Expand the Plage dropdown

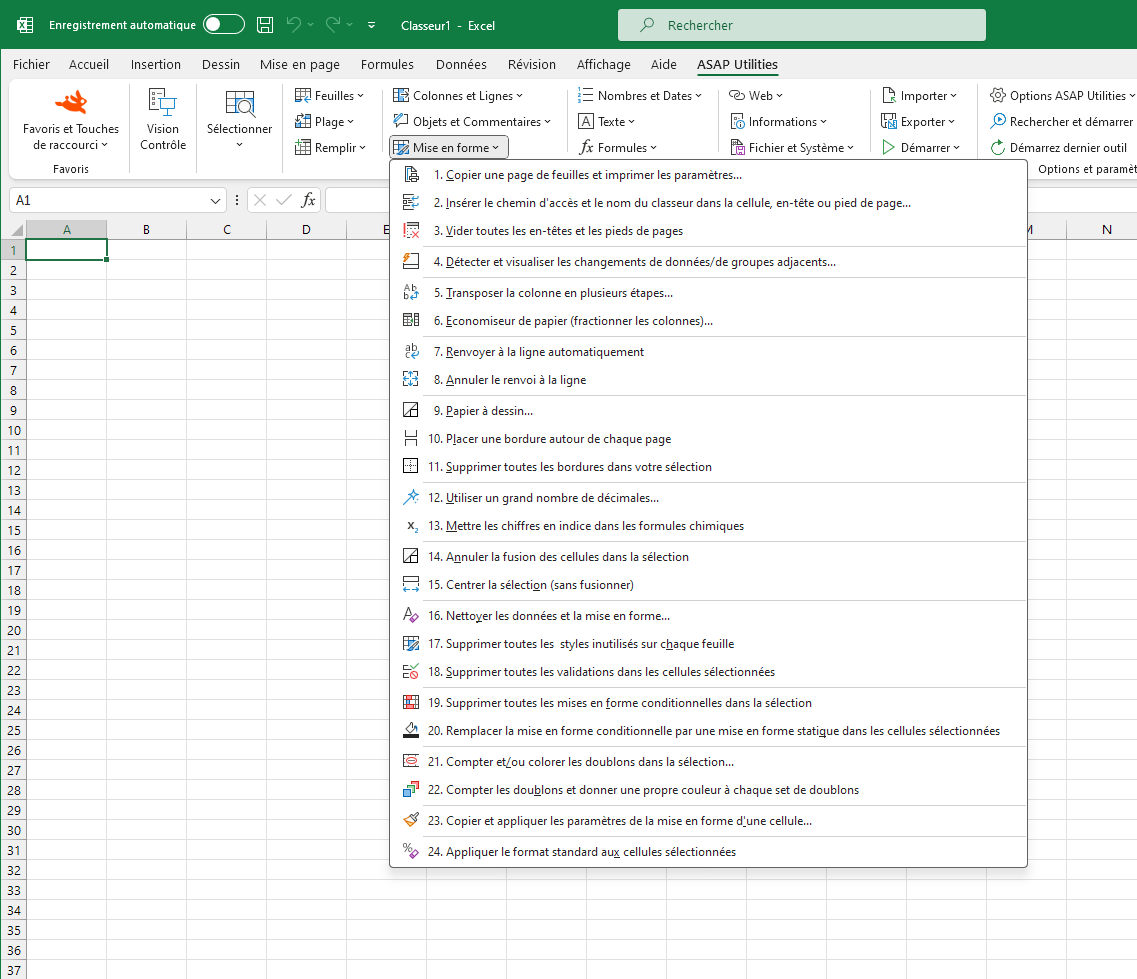pyautogui.click(x=324, y=122)
